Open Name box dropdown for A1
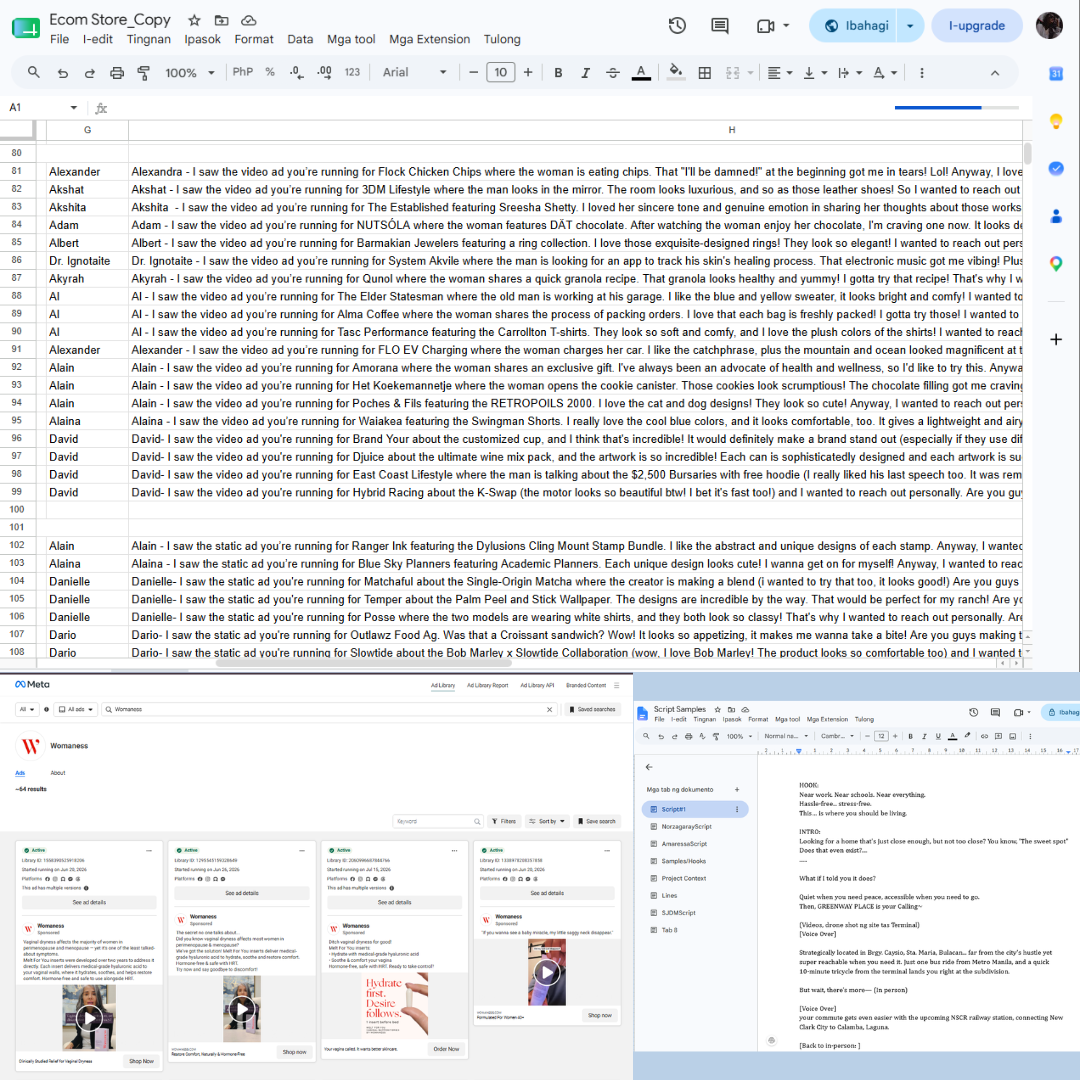This screenshot has height=1080, width=1080. point(74,107)
